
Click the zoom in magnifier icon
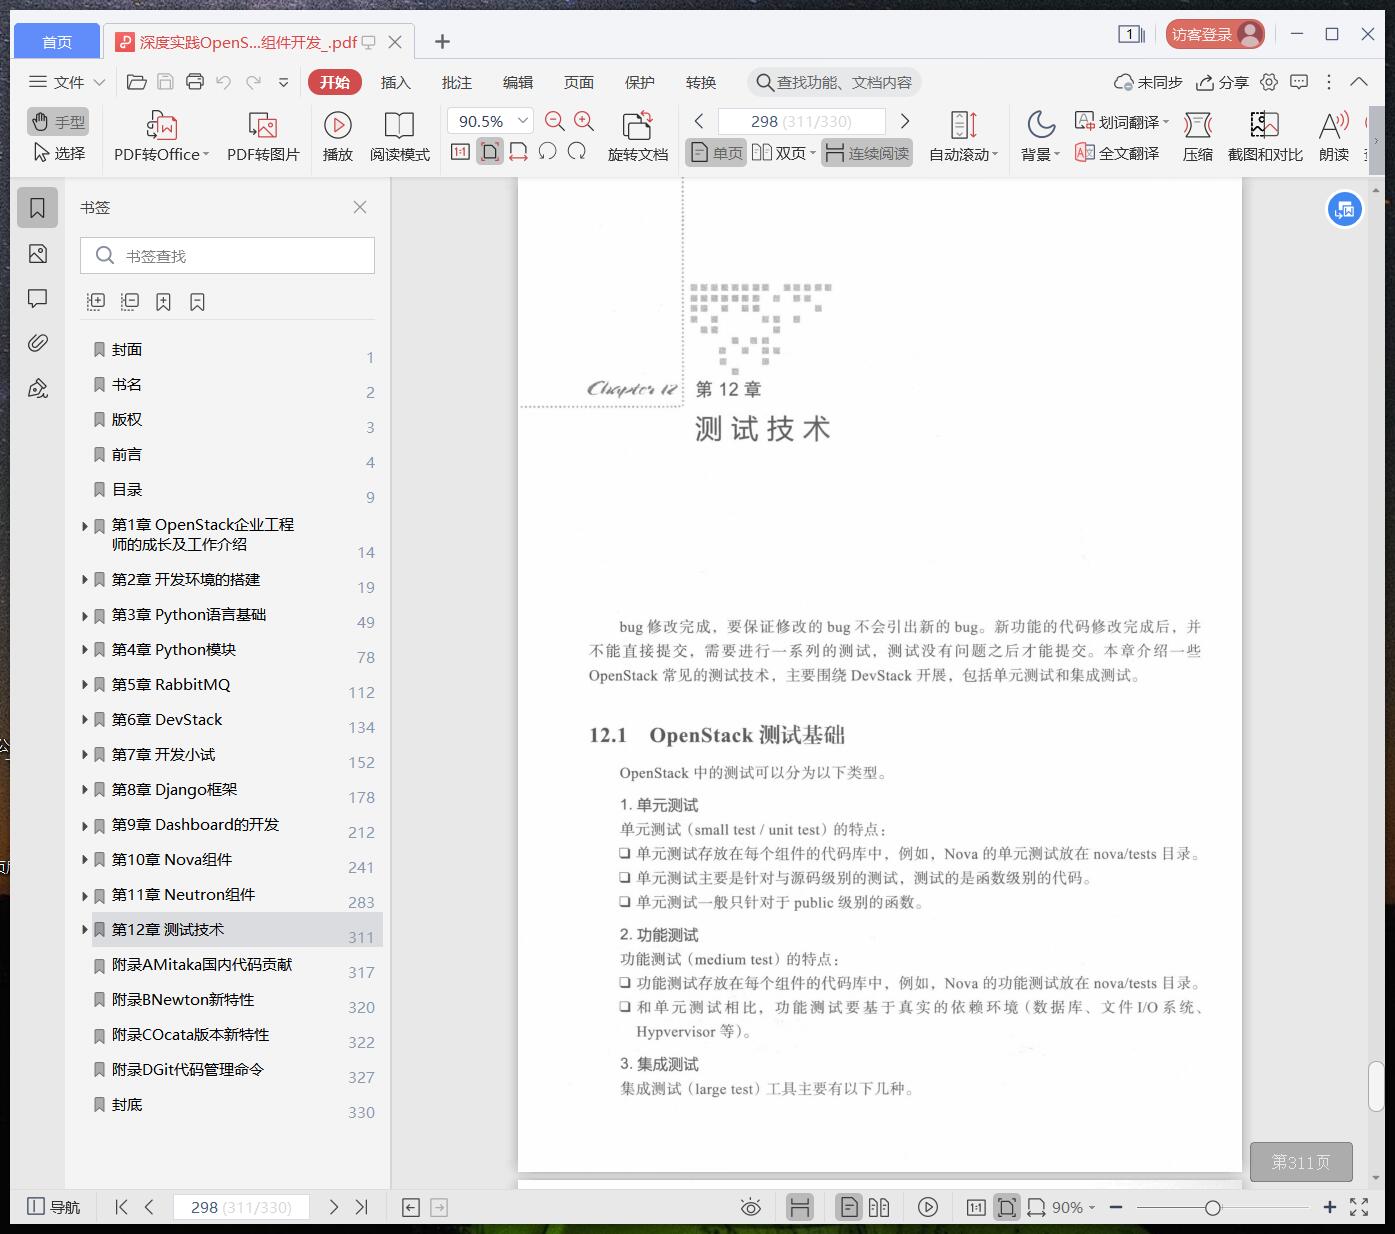coord(584,121)
